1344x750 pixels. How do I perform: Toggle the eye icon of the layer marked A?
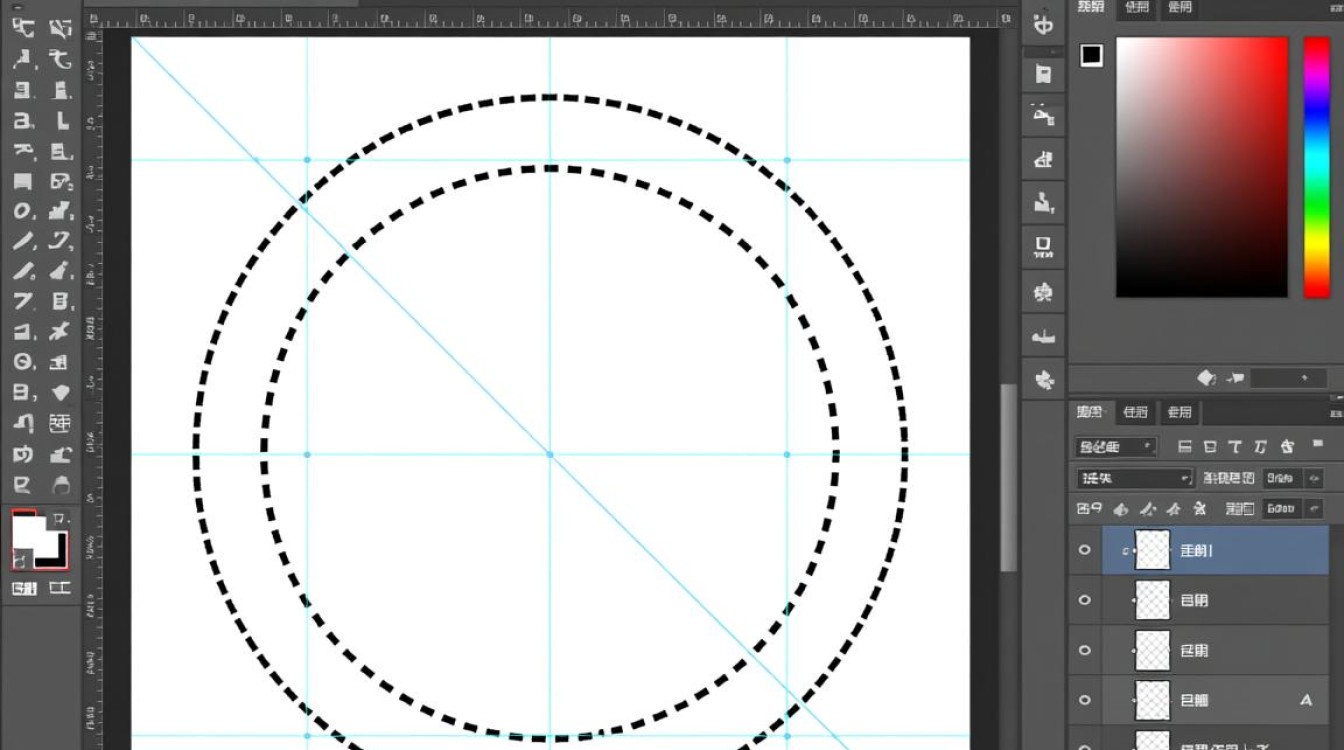pos(1085,700)
